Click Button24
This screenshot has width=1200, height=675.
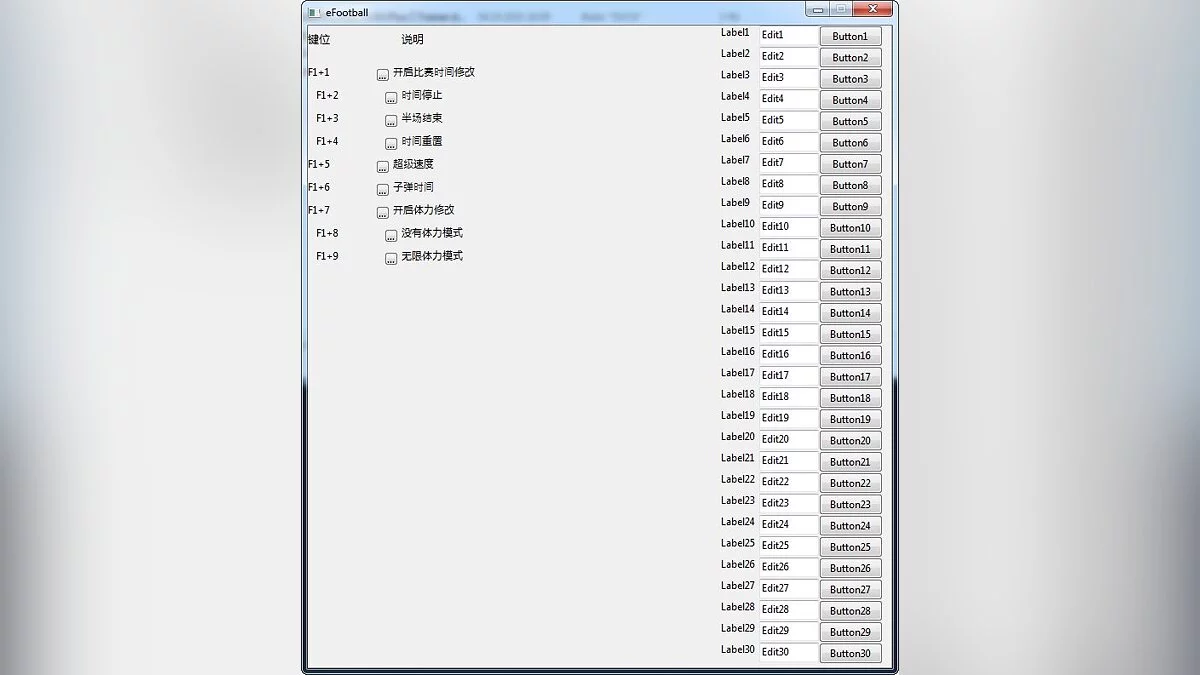point(851,525)
